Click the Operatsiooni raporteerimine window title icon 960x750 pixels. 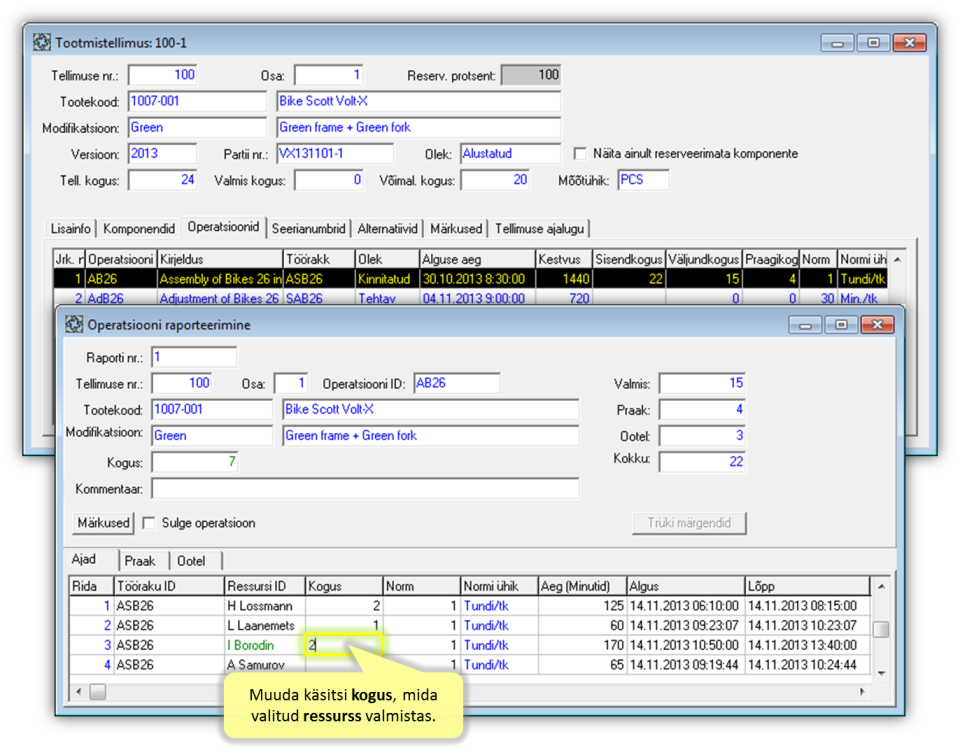(74, 324)
